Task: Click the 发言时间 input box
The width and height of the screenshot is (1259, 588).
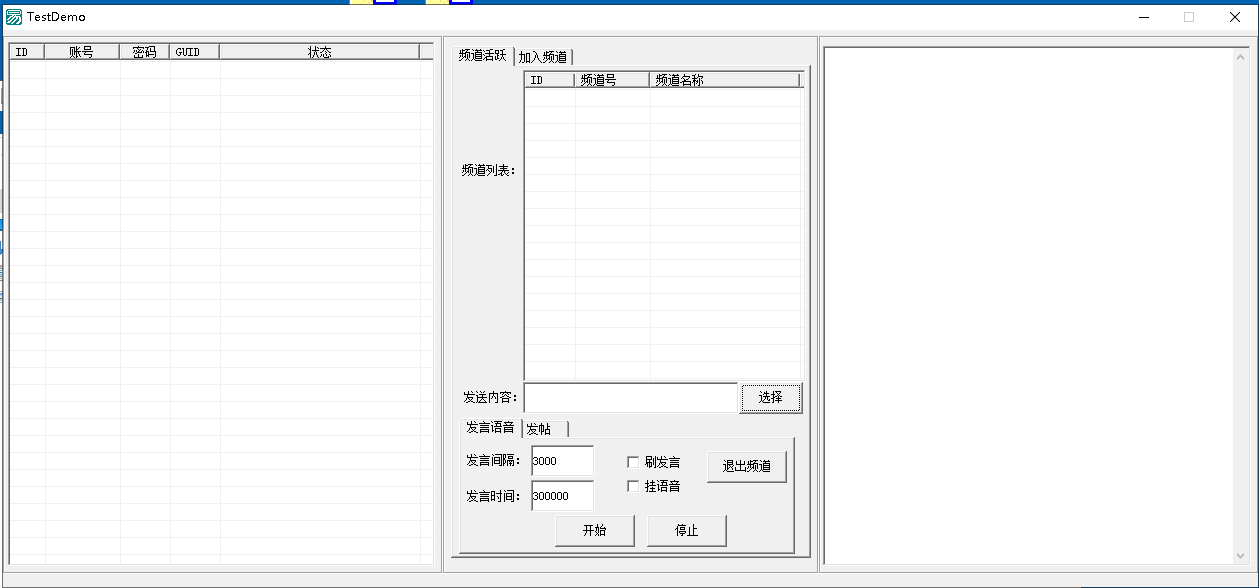Action: coord(562,496)
